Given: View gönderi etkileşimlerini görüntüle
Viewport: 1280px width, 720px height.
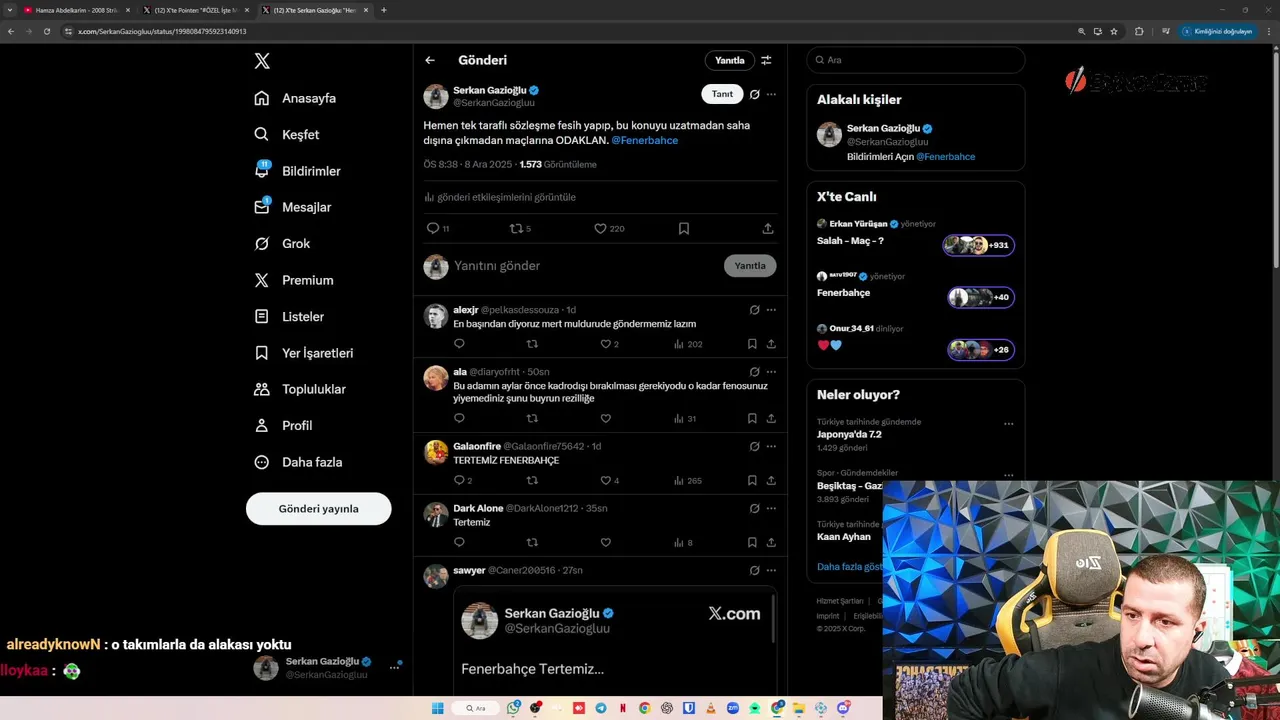Looking at the screenshot, I should (500, 197).
